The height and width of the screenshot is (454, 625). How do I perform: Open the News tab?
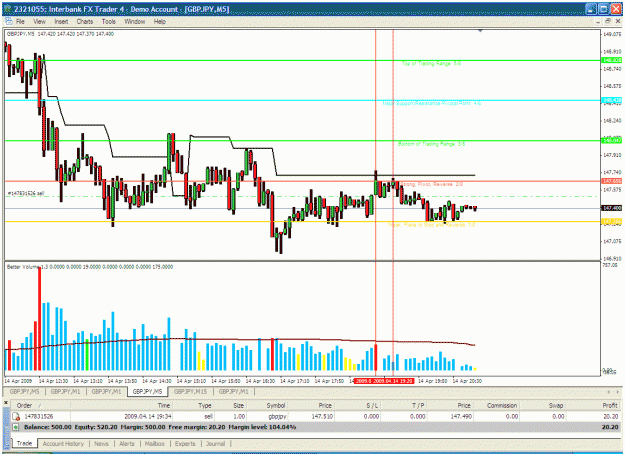pyautogui.click(x=101, y=444)
